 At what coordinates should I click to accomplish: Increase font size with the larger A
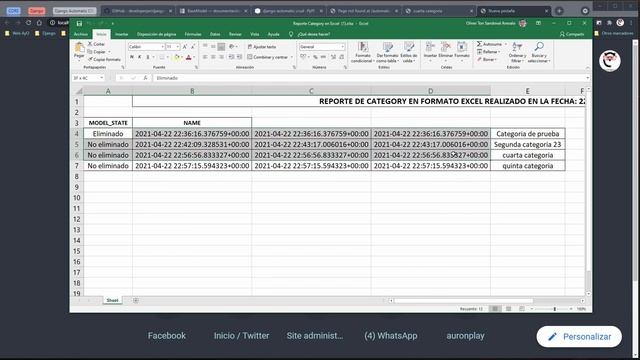185,47
